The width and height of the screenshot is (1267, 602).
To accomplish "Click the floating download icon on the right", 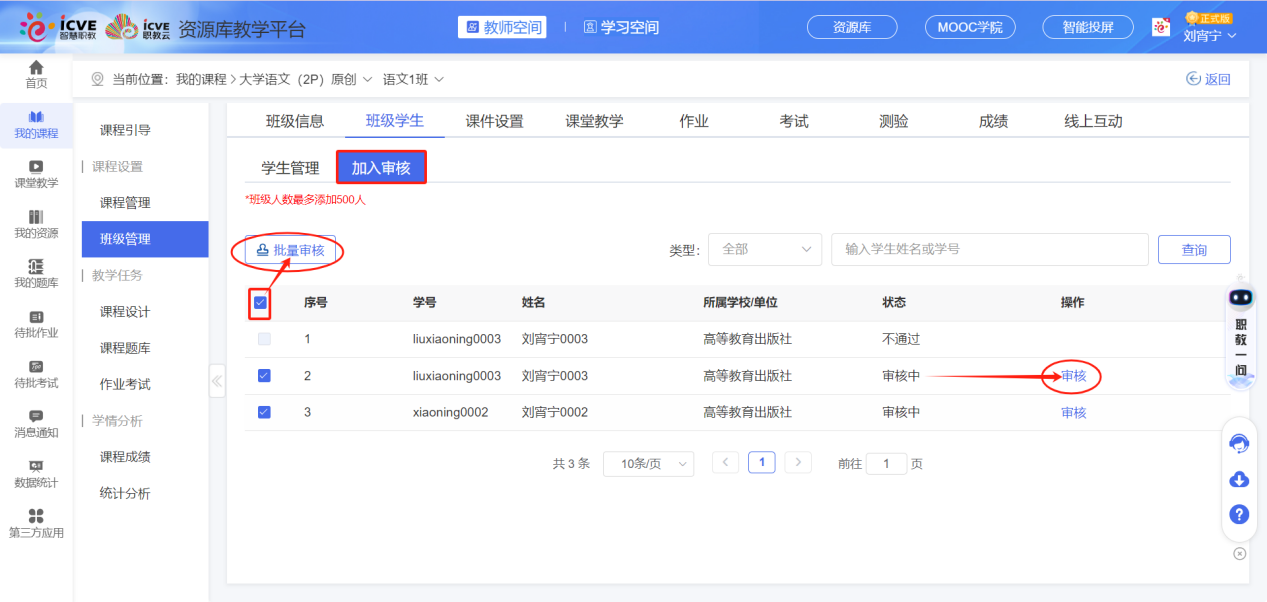I will pos(1239,479).
